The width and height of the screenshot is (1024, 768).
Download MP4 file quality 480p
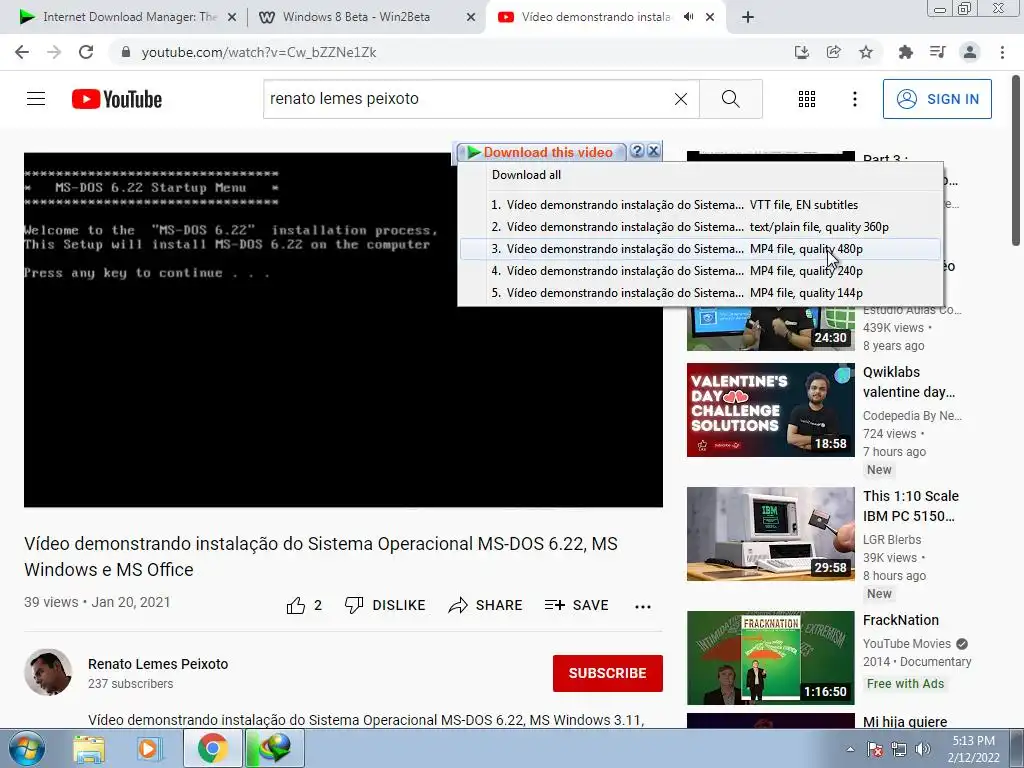click(700, 249)
